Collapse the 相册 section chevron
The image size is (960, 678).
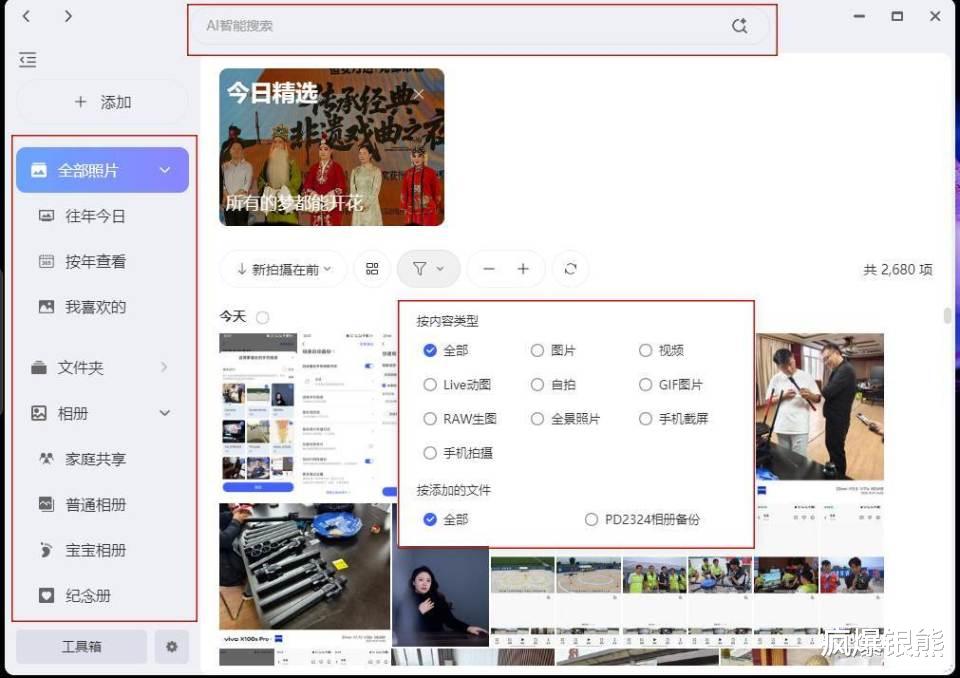tap(165, 413)
